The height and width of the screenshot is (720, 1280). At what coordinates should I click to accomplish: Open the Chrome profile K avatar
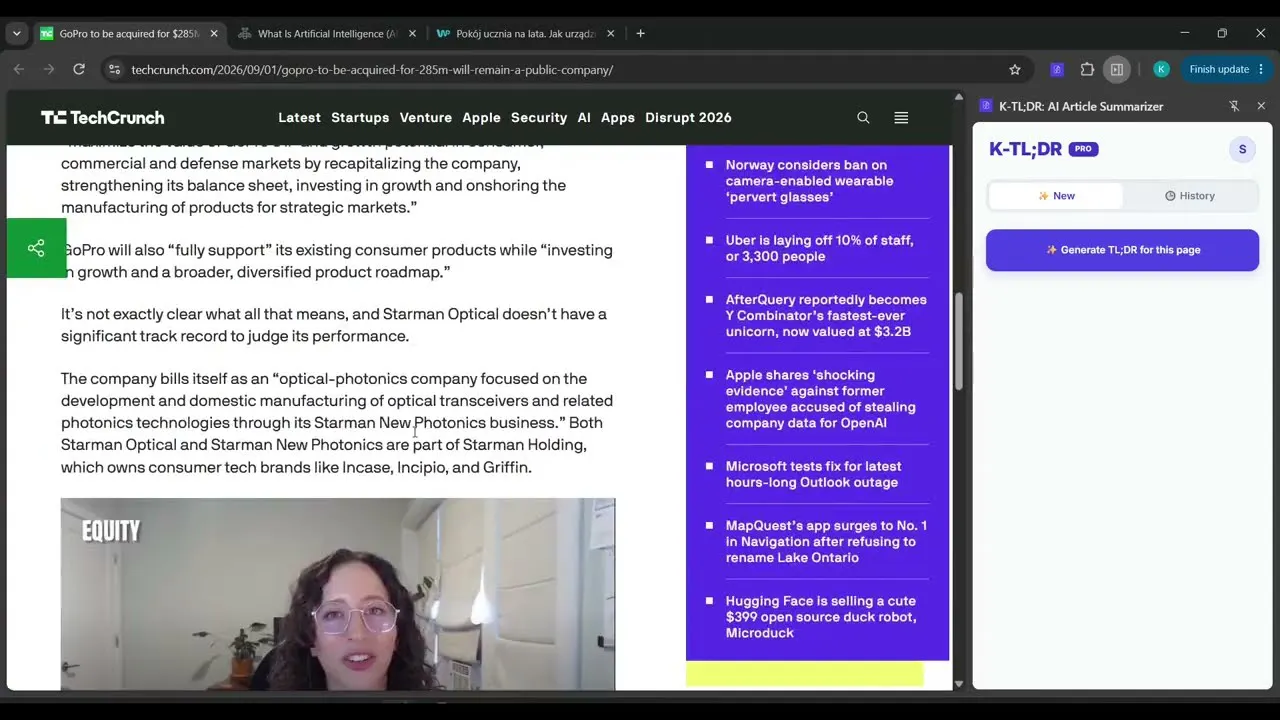(x=1161, y=69)
